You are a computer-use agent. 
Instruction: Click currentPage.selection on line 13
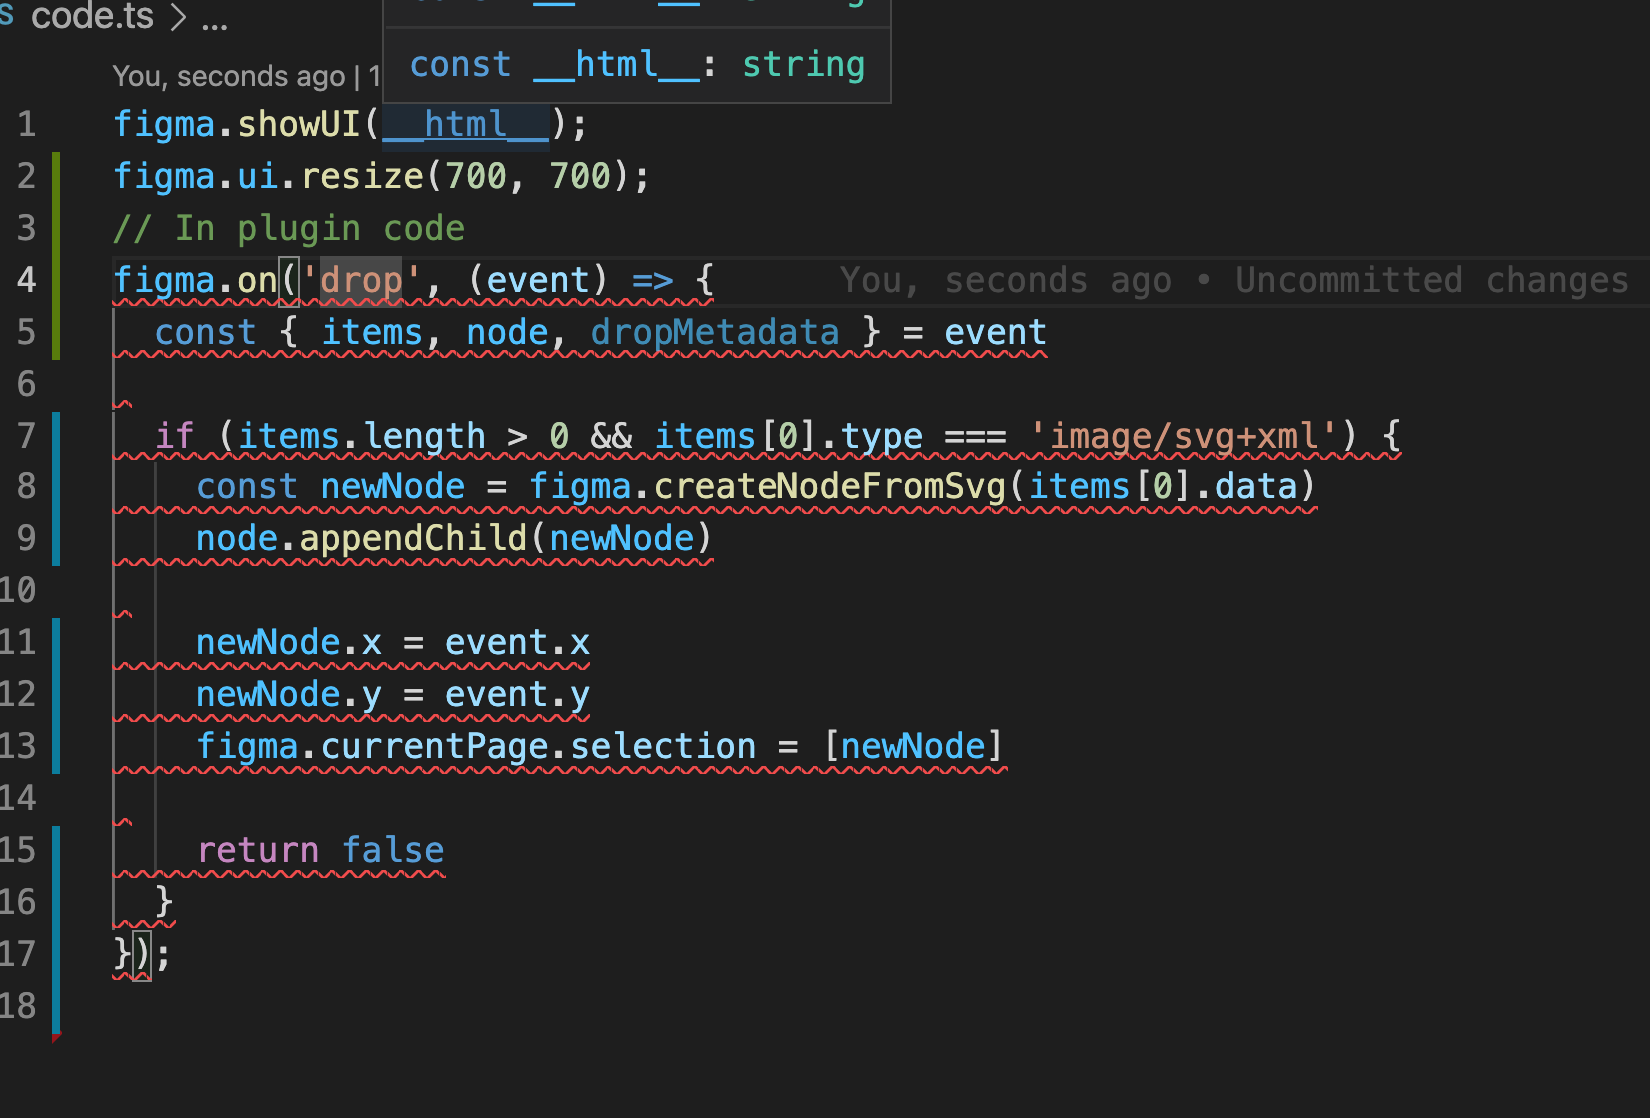pyautogui.click(x=538, y=746)
